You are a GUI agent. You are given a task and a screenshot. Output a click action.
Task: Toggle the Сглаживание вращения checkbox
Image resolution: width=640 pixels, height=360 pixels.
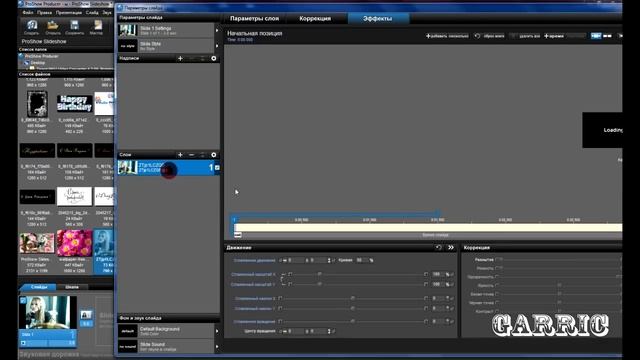click(280, 321)
